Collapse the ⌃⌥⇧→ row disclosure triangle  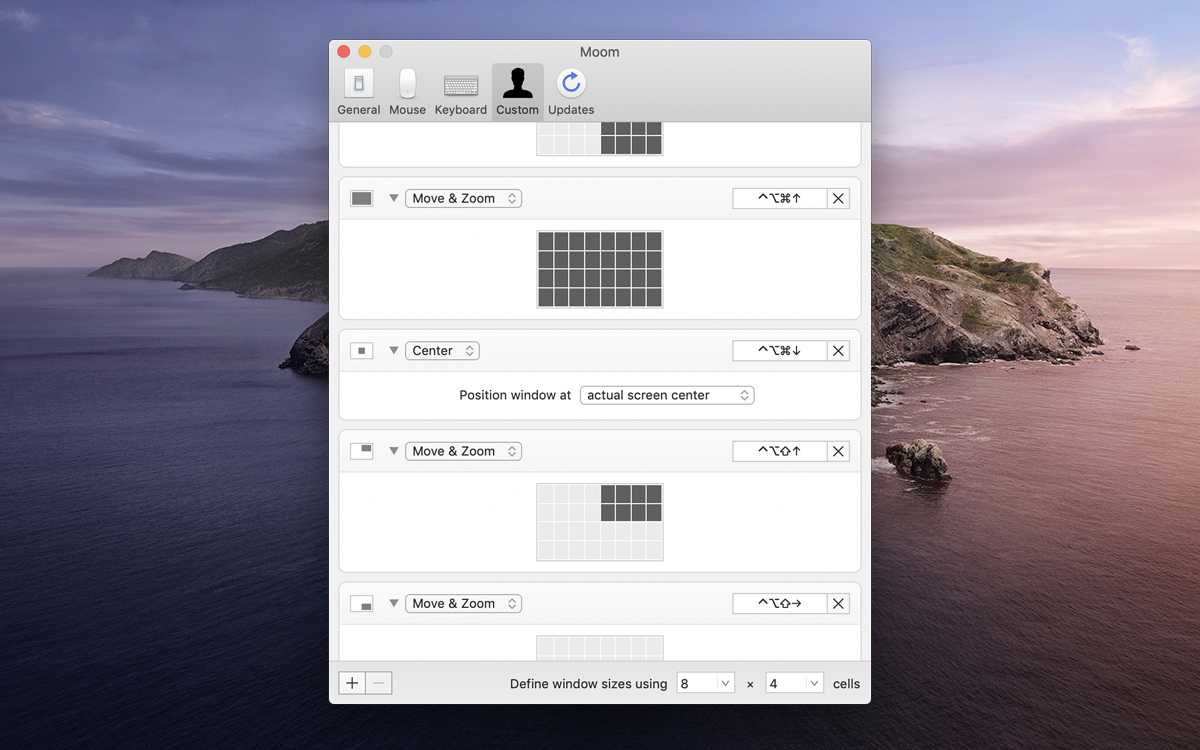click(394, 604)
